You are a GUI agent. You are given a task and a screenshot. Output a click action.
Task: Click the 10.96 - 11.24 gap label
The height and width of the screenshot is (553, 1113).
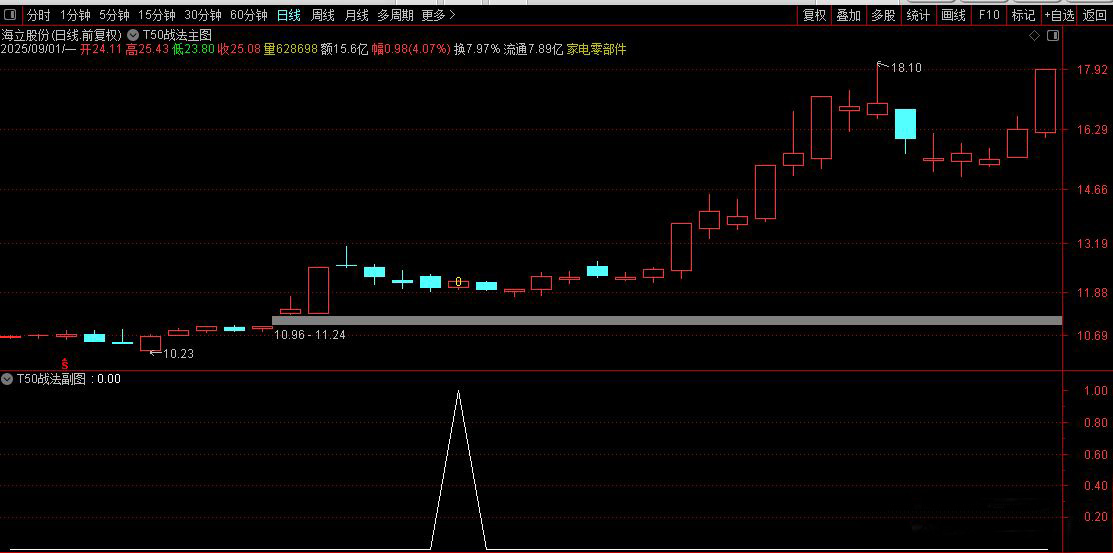point(309,335)
